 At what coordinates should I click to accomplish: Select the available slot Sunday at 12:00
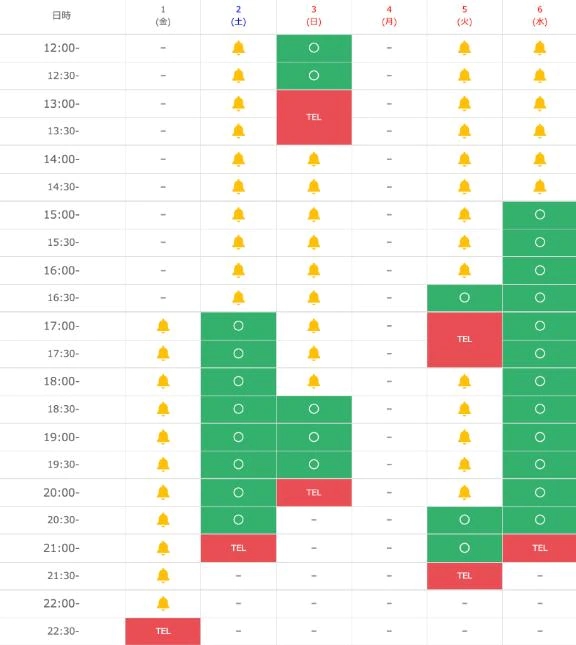tap(314, 48)
